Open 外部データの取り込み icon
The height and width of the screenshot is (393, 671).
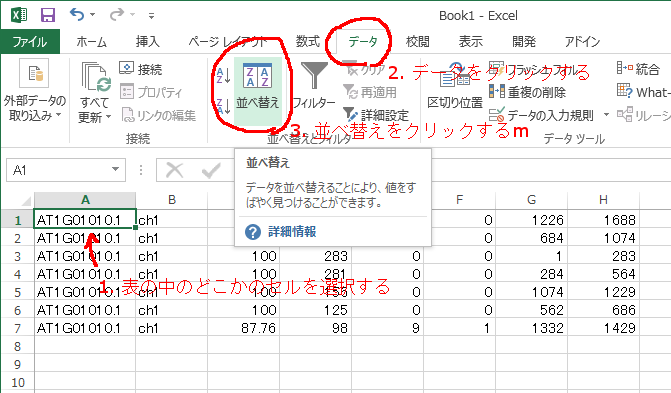[x=34, y=74]
